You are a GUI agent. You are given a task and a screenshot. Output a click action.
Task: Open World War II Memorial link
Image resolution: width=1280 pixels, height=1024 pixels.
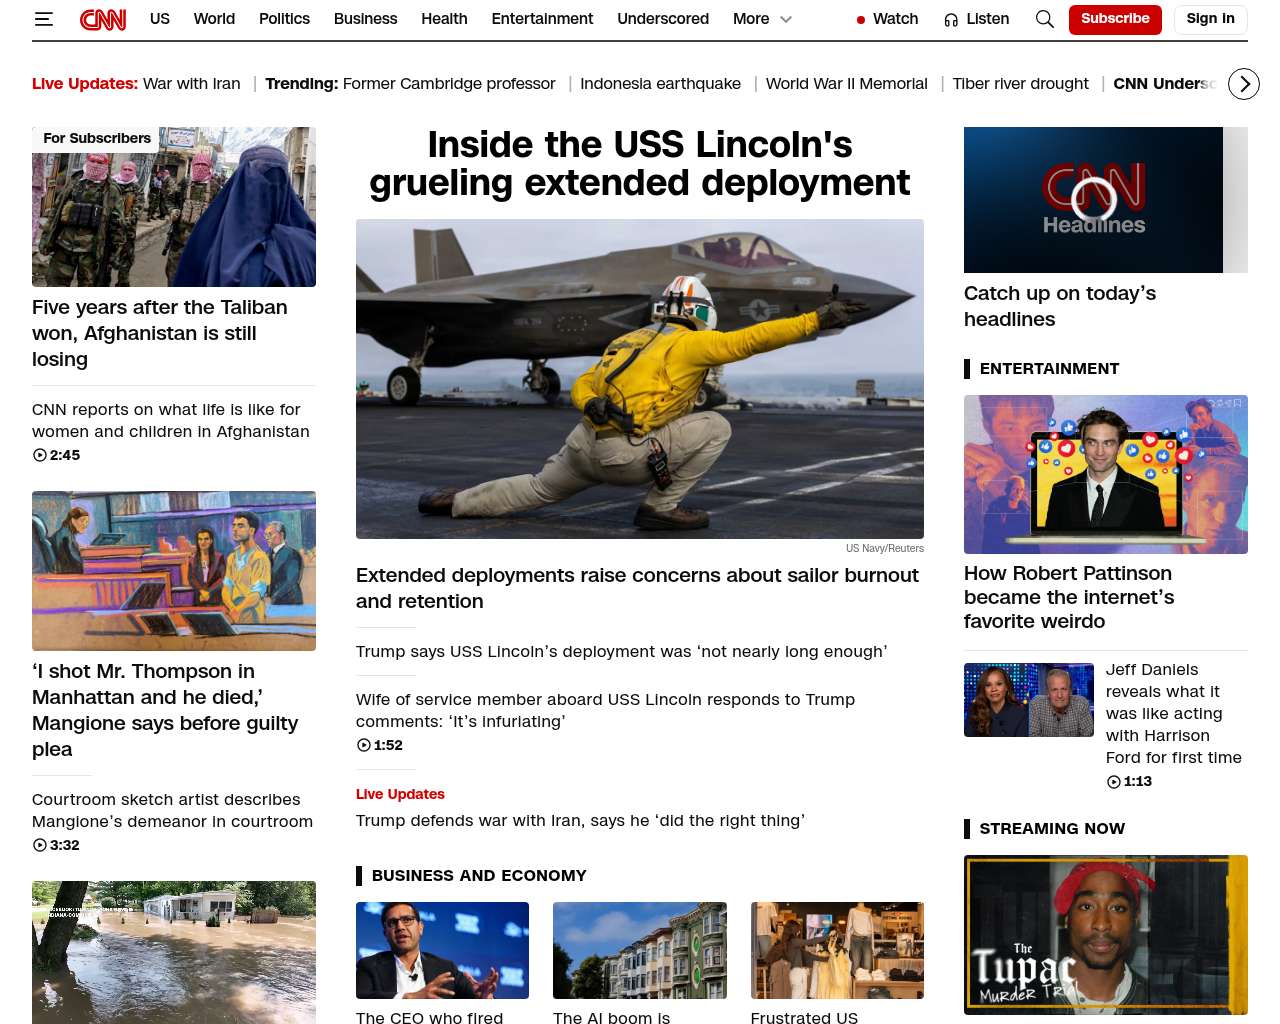(846, 84)
